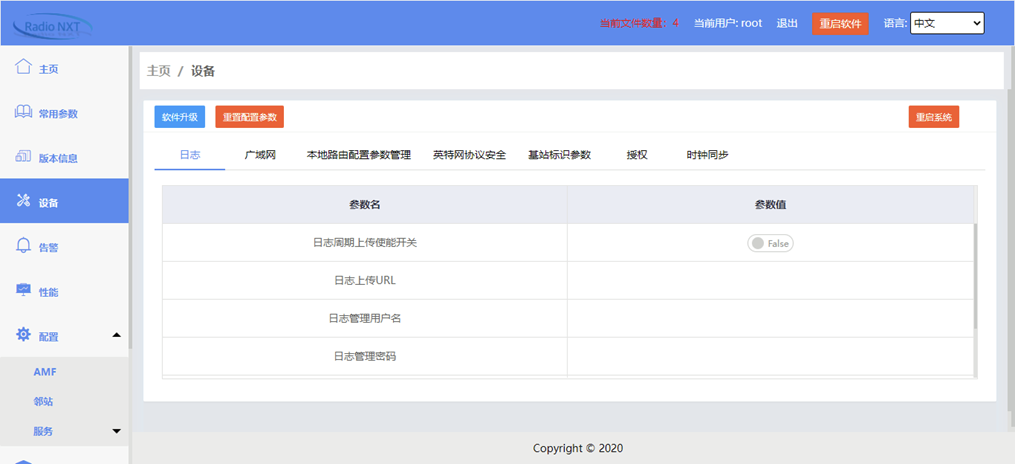Click the alarm bell icon
This screenshot has height=464, width=1015.
[x=23, y=246]
